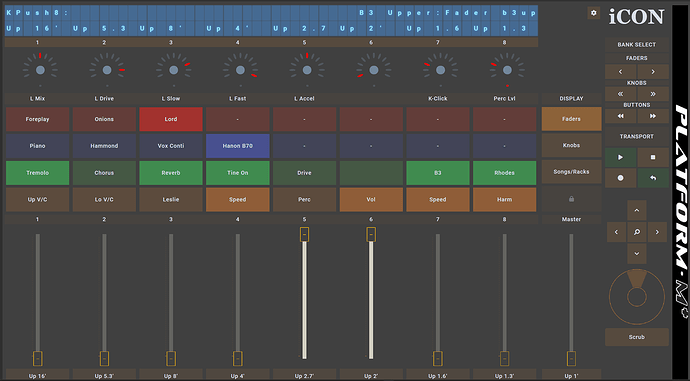Toggle the Tine On button
690x381 pixels.
[238, 173]
